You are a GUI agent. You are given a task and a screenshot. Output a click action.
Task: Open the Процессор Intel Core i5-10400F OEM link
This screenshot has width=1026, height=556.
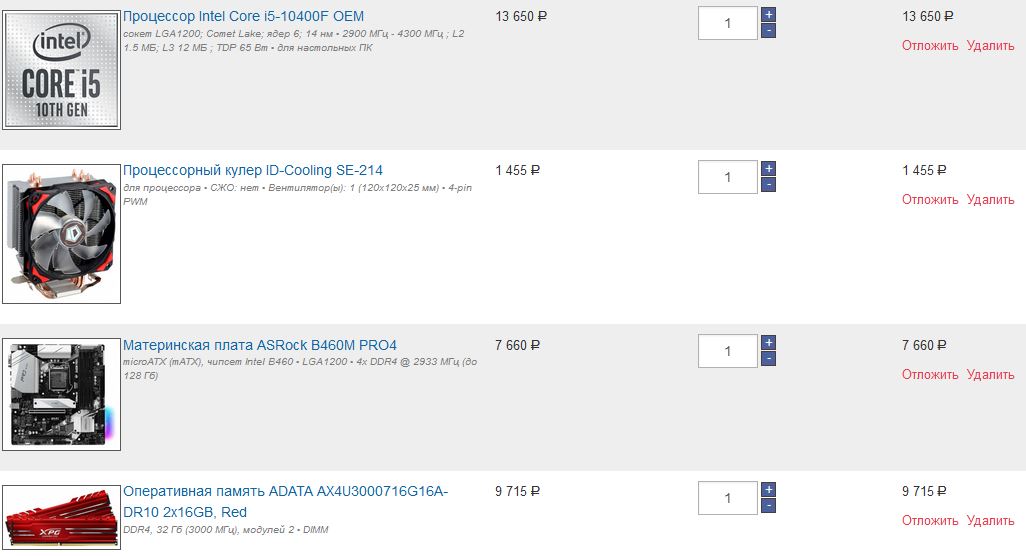pos(243,16)
